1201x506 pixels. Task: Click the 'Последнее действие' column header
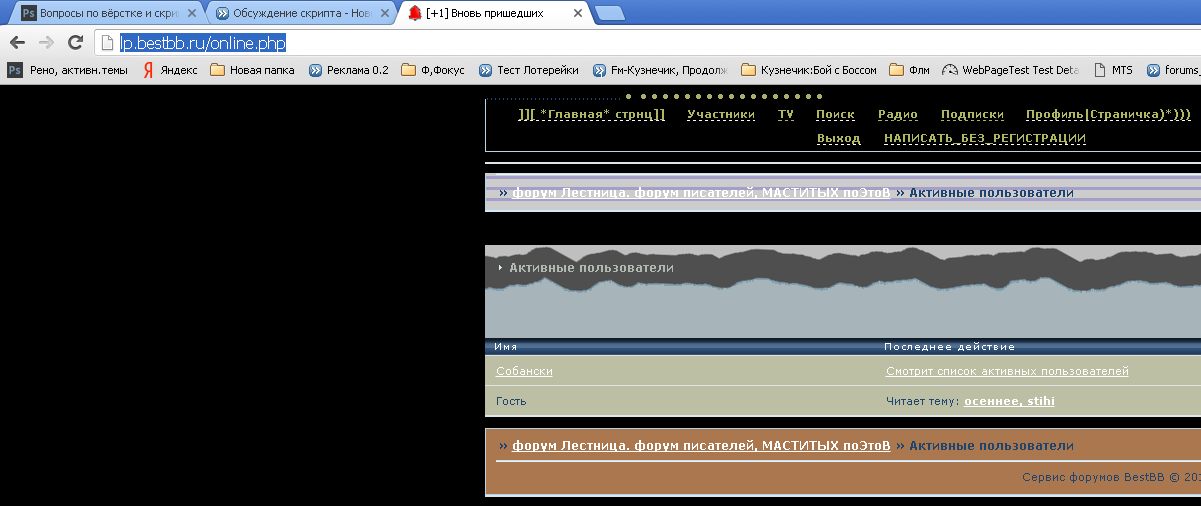point(950,347)
